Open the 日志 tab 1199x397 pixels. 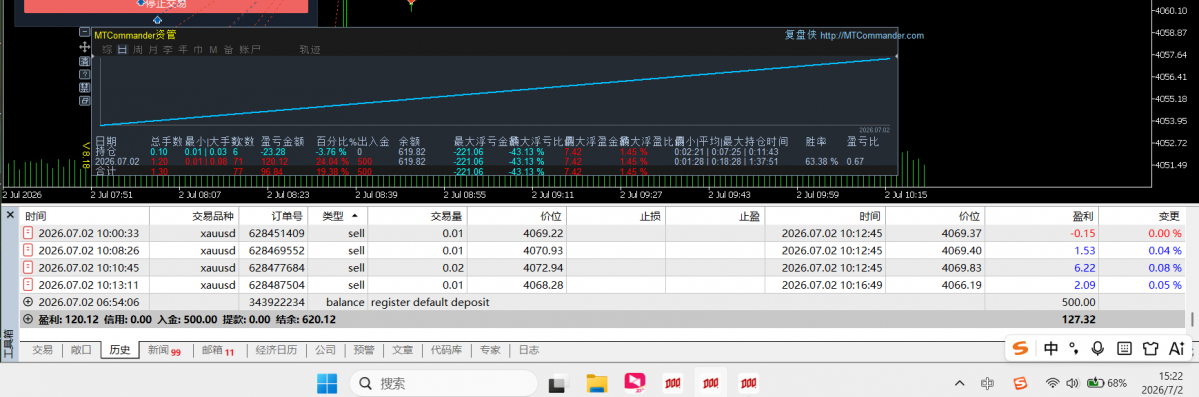click(528, 350)
